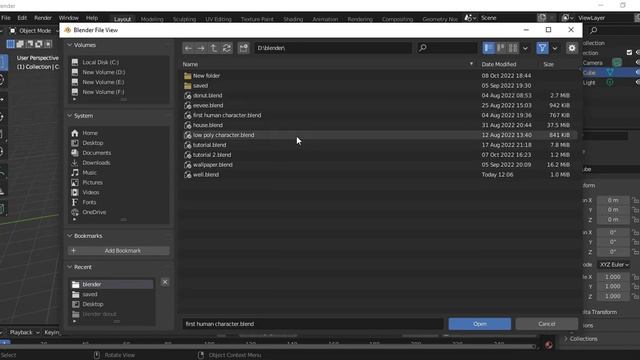Screen dimensions: 640x360
Task: Go to parent directory icon
Action: click(213, 48)
